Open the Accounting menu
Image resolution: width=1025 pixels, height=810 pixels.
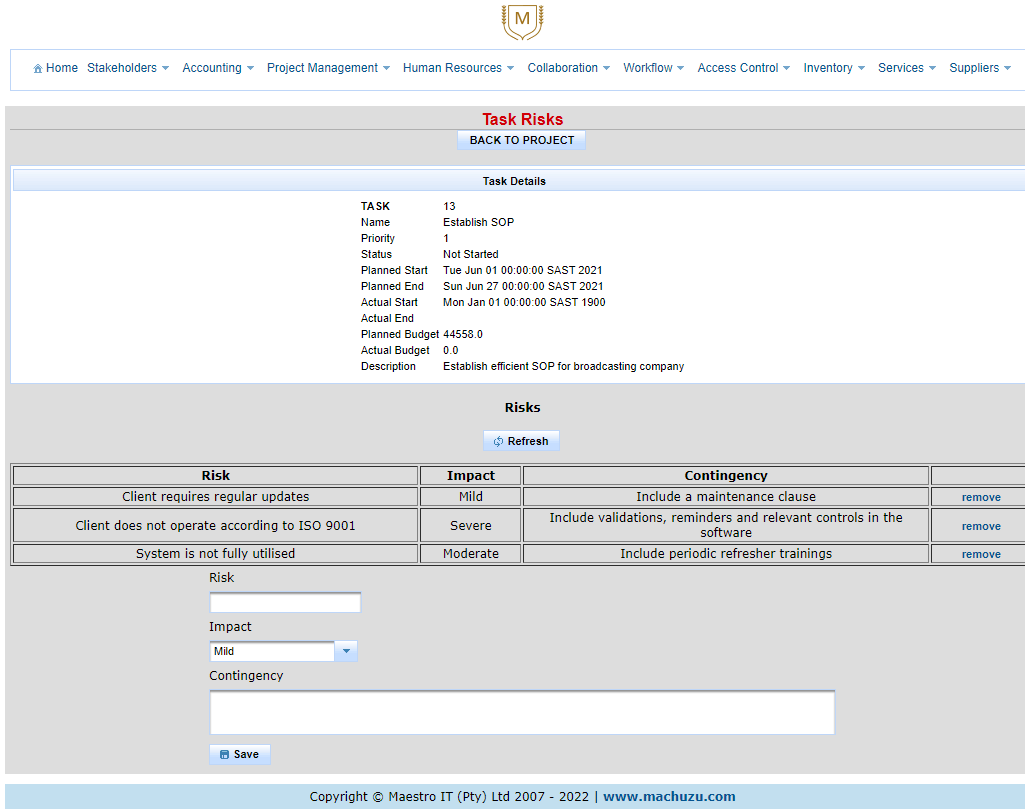point(217,68)
